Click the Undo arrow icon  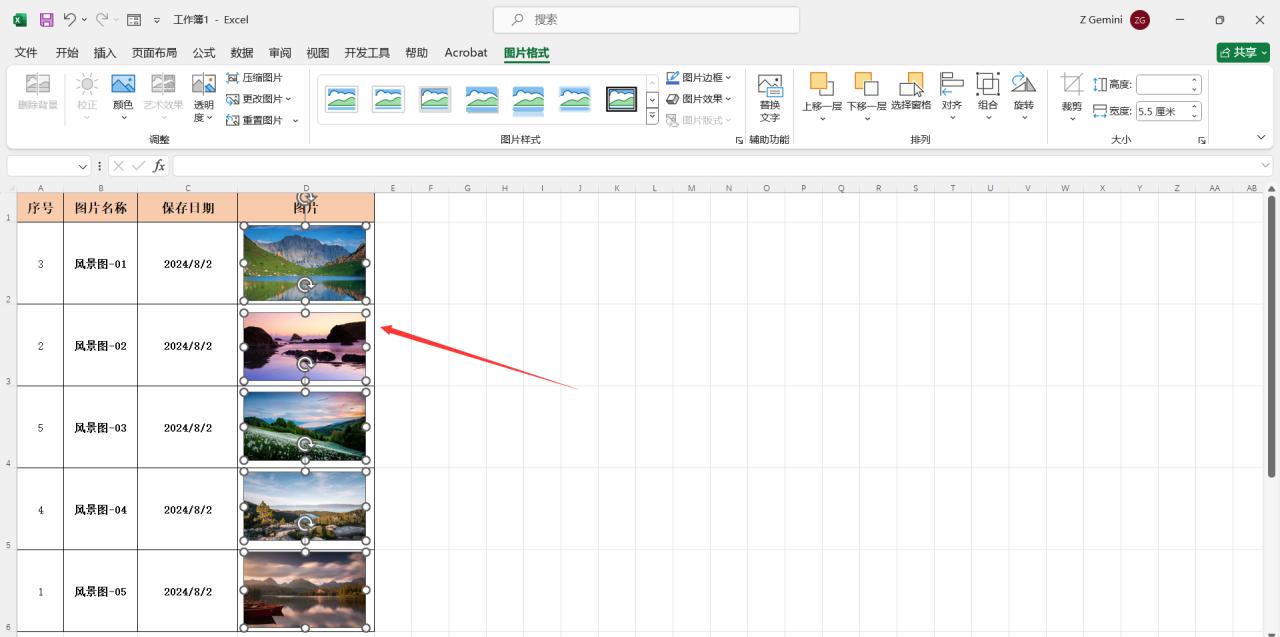(x=69, y=20)
